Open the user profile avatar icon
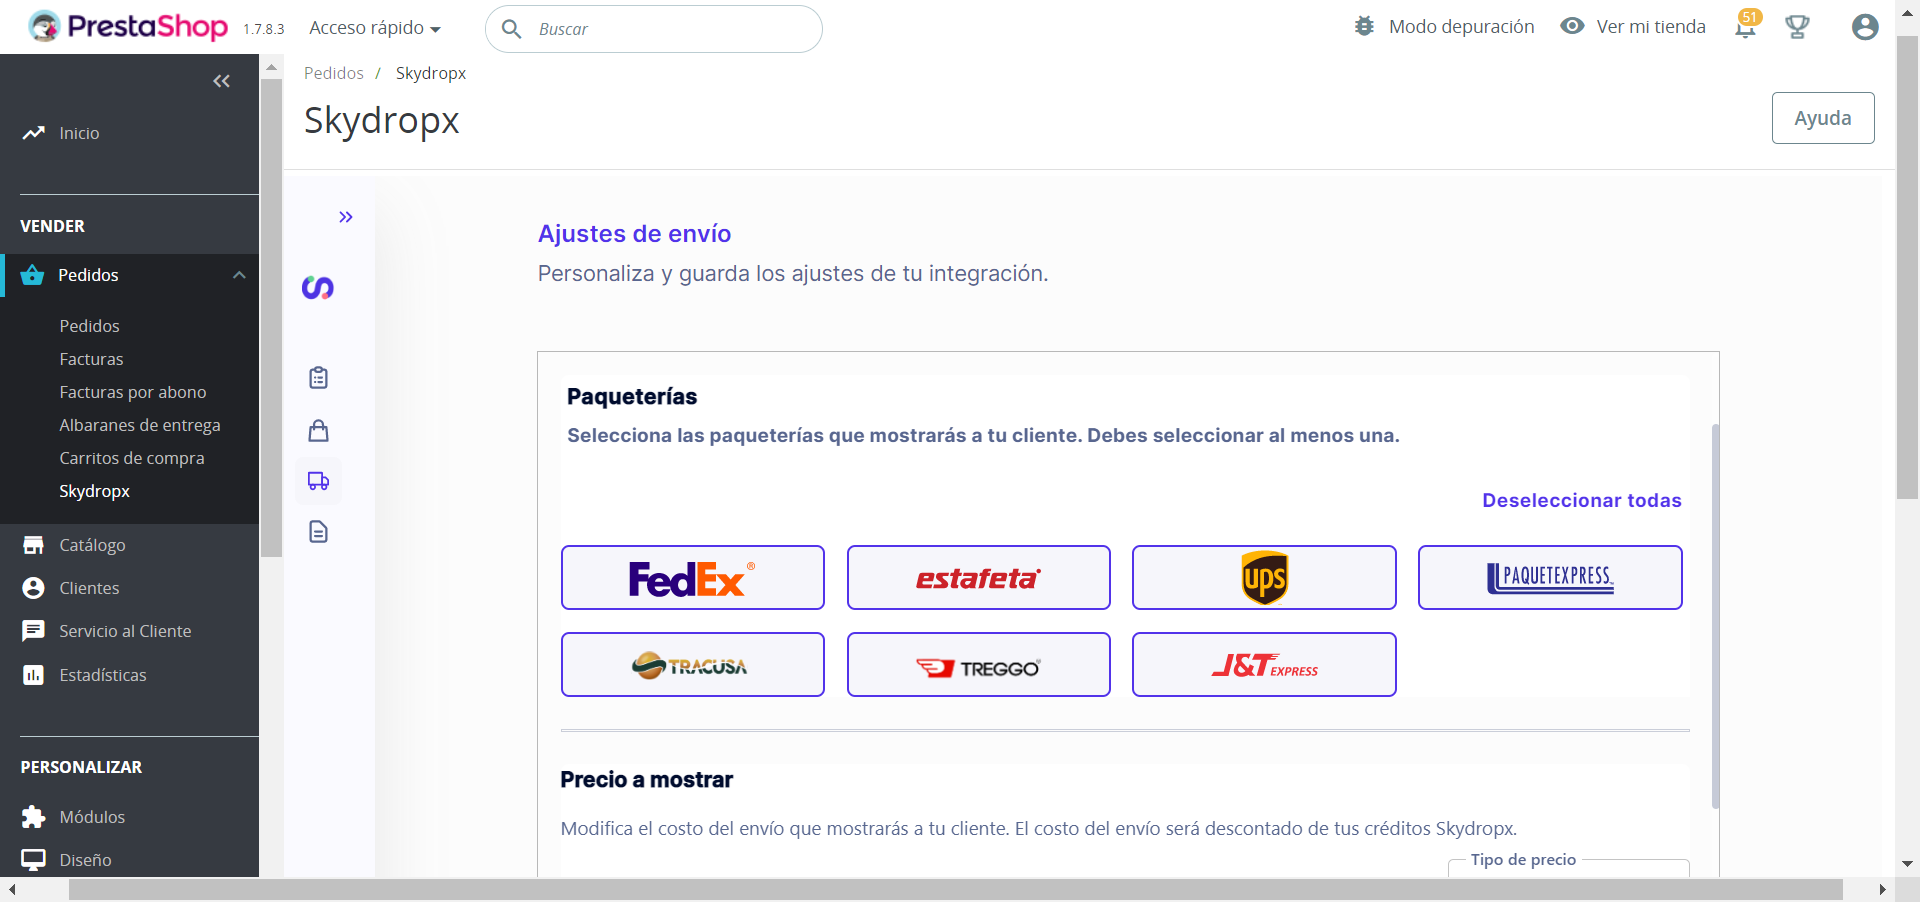The image size is (1920, 902). click(x=1865, y=27)
